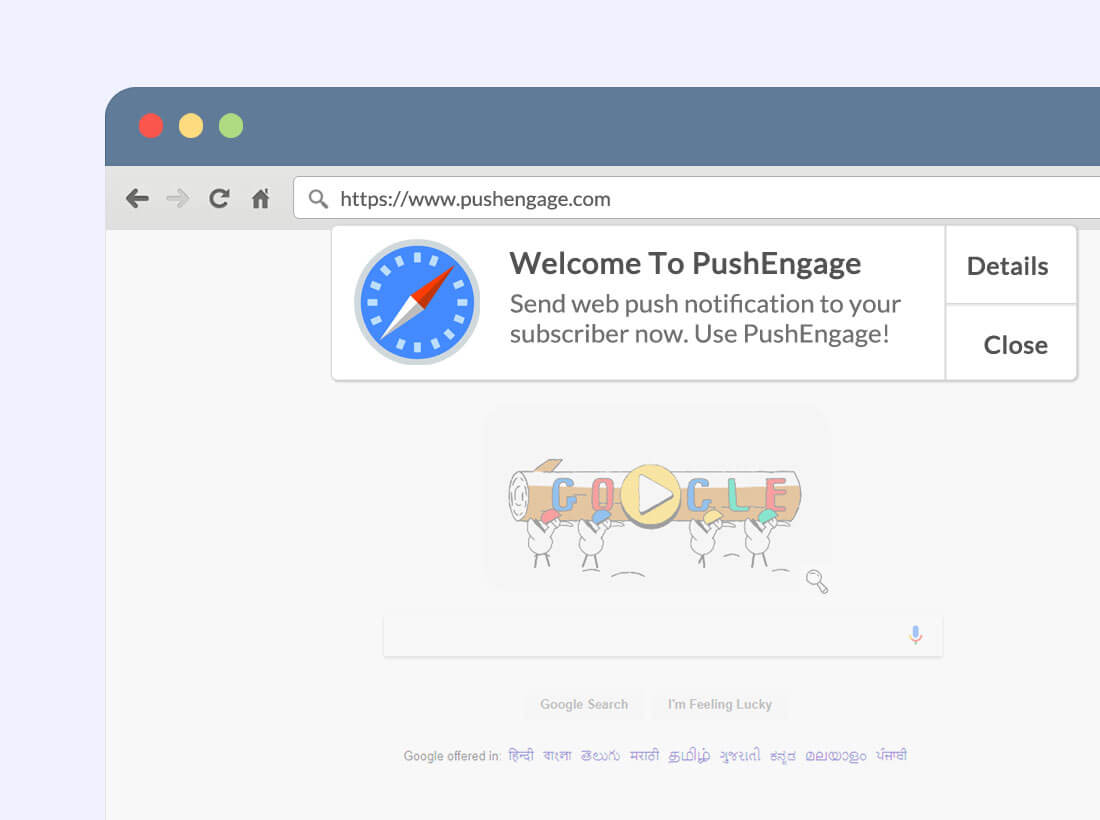Open Google in தமிழ்

tap(688, 755)
